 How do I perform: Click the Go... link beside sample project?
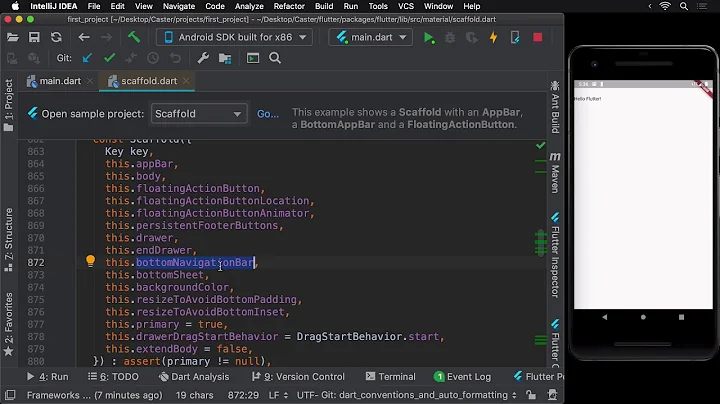(268, 114)
